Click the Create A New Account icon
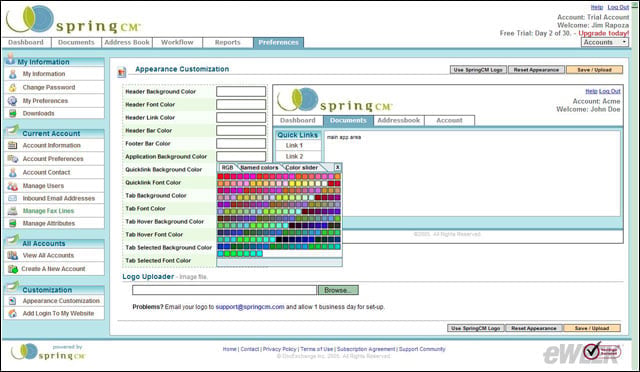The image size is (640, 372). coord(13,269)
